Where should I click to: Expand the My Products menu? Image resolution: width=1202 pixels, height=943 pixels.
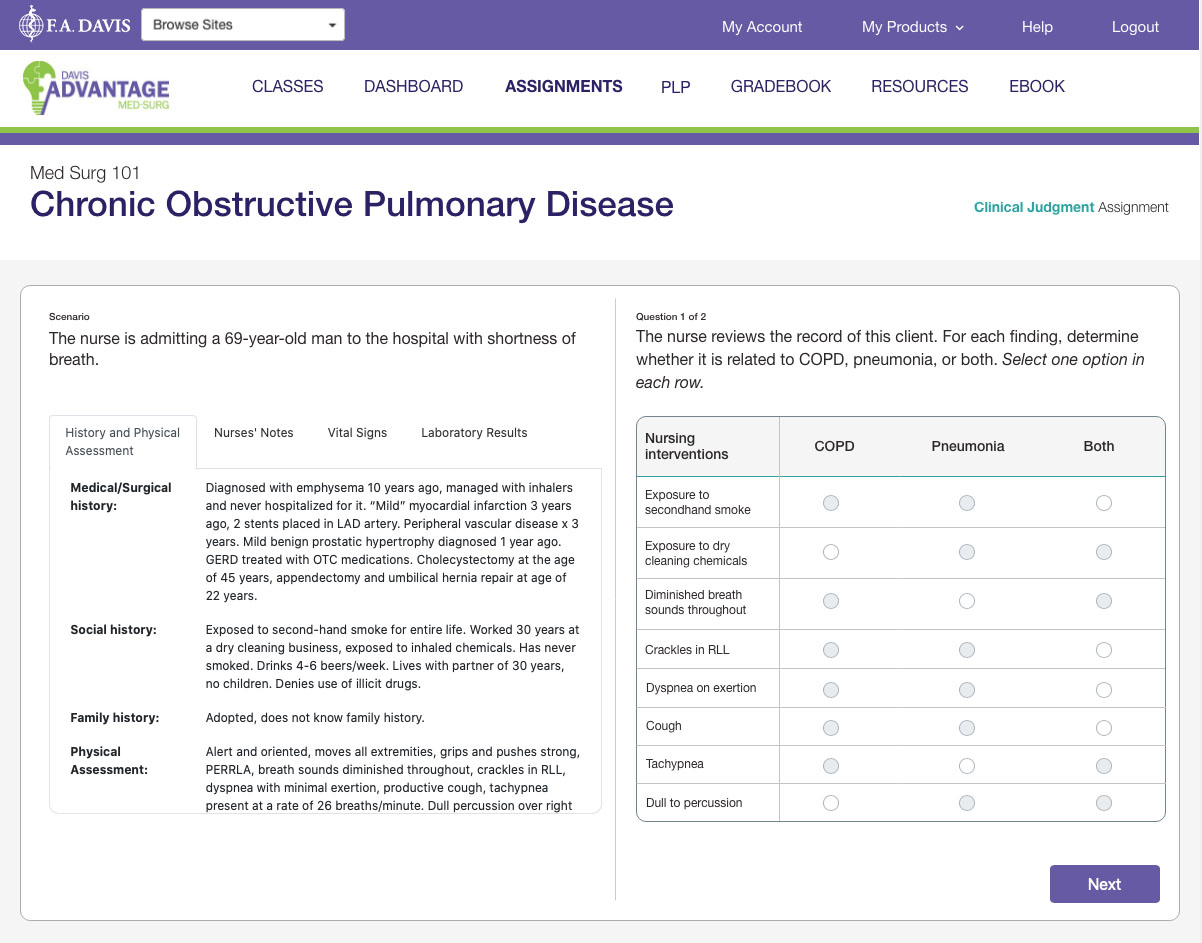point(913,27)
